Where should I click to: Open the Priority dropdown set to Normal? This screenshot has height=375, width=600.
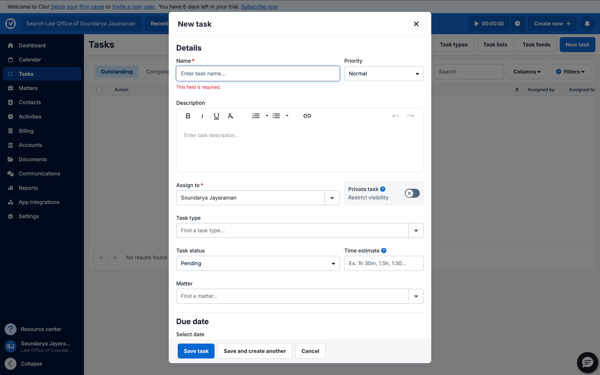[384, 73]
